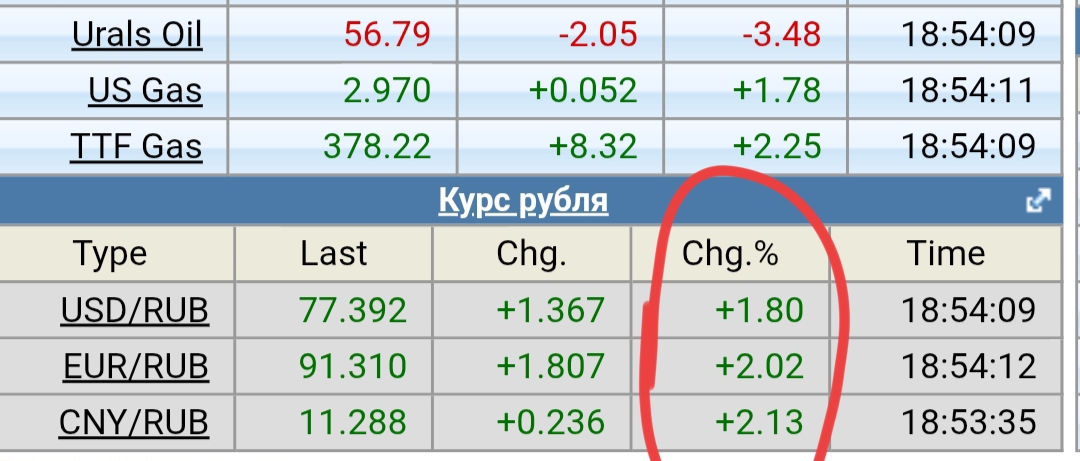Viewport: 1080px width, 461px height.
Task: Click the expand icon in Курс рубля header
Action: pos(1038,201)
